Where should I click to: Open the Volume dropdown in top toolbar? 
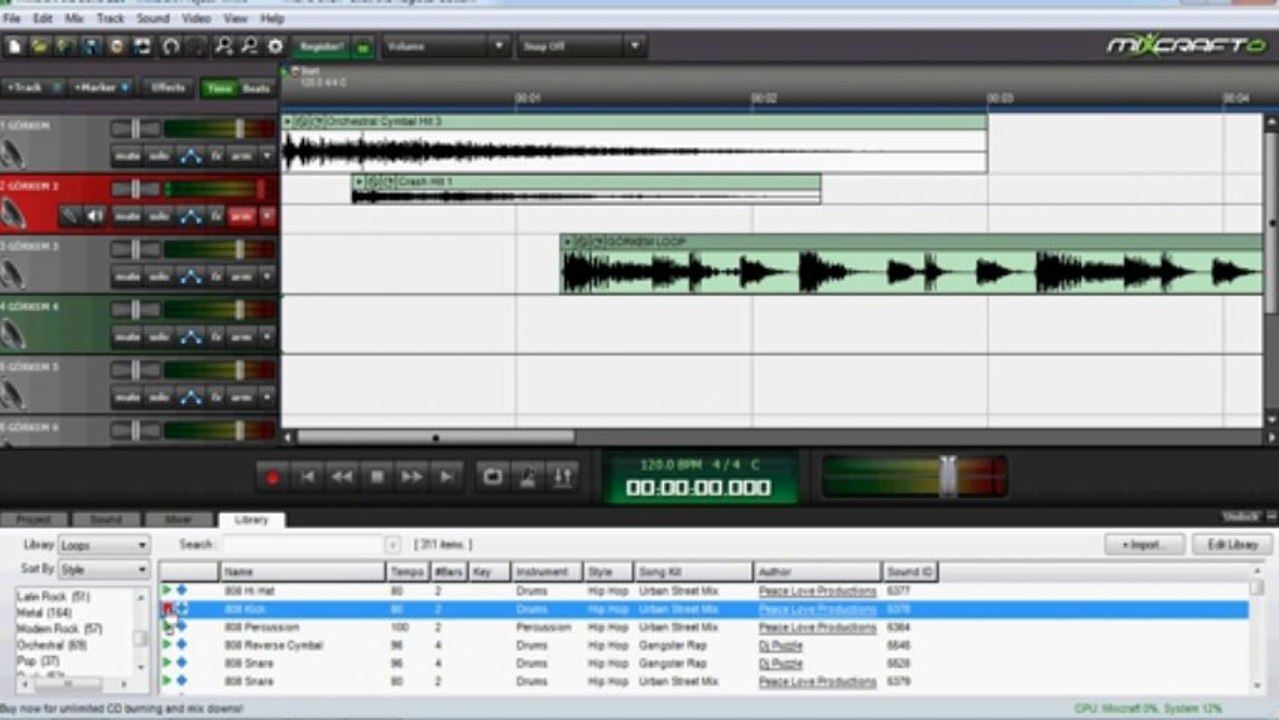[x=446, y=46]
